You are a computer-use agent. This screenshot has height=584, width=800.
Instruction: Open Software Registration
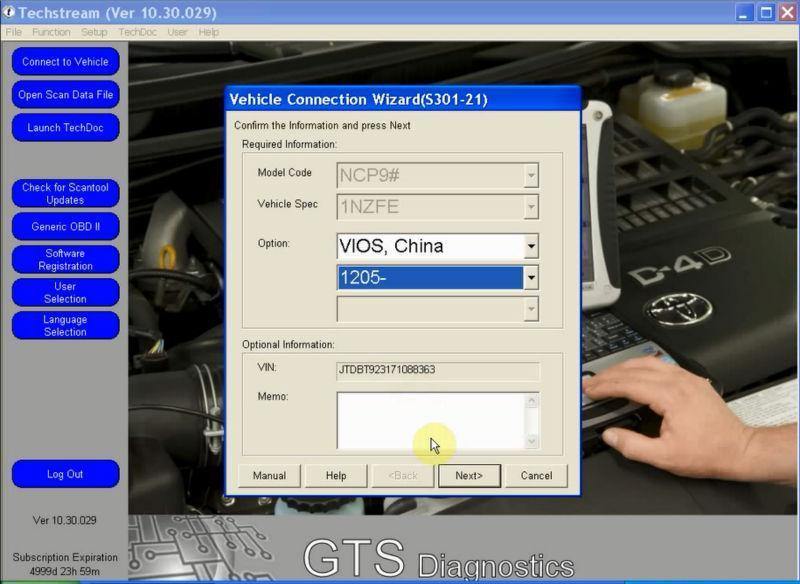pos(65,260)
